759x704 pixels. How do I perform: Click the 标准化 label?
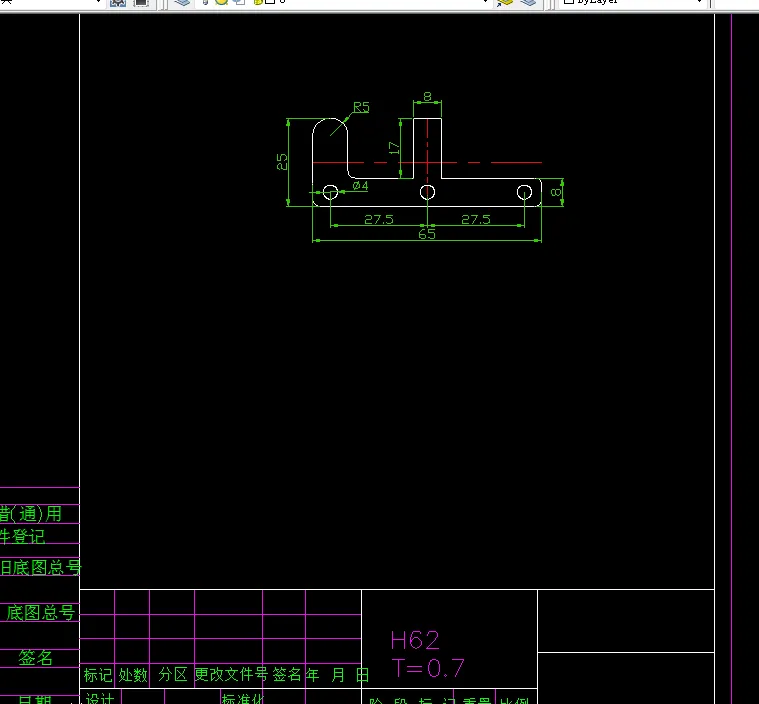pyautogui.click(x=243, y=699)
